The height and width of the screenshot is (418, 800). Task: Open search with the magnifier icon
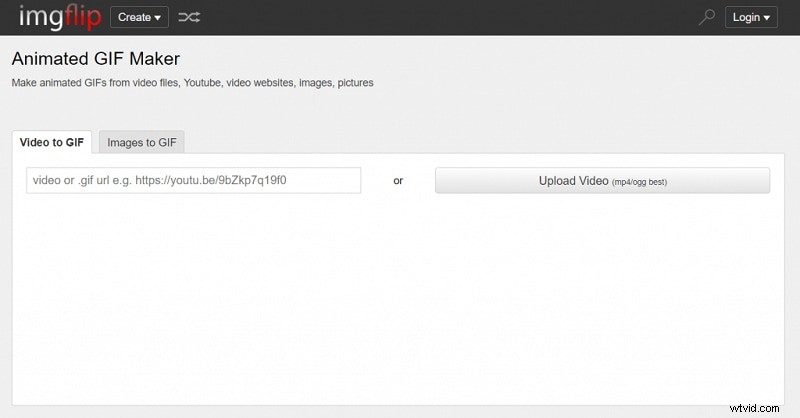click(x=707, y=17)
